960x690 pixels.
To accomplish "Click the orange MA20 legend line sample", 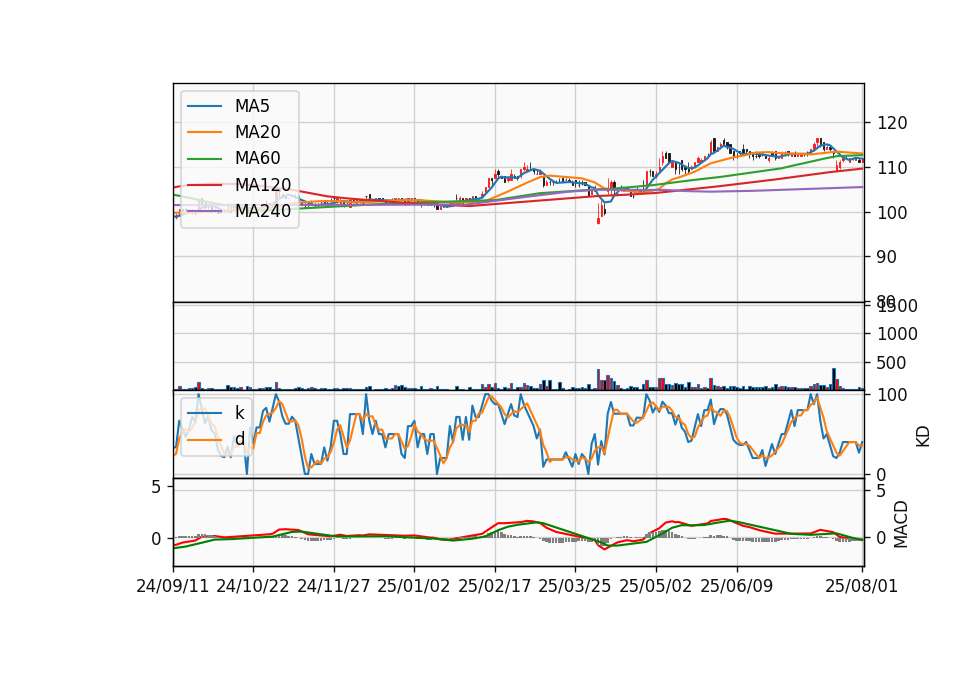I will pyautogui.click(x=204, y=132).
